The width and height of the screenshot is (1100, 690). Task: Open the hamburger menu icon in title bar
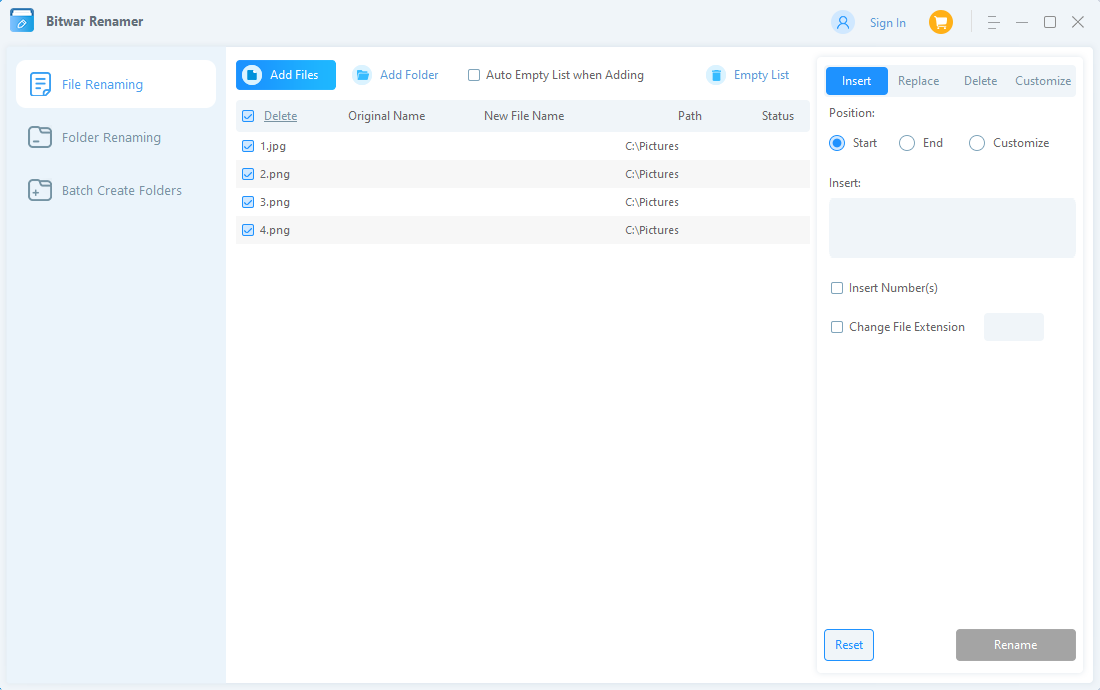(x=993, y=22)
